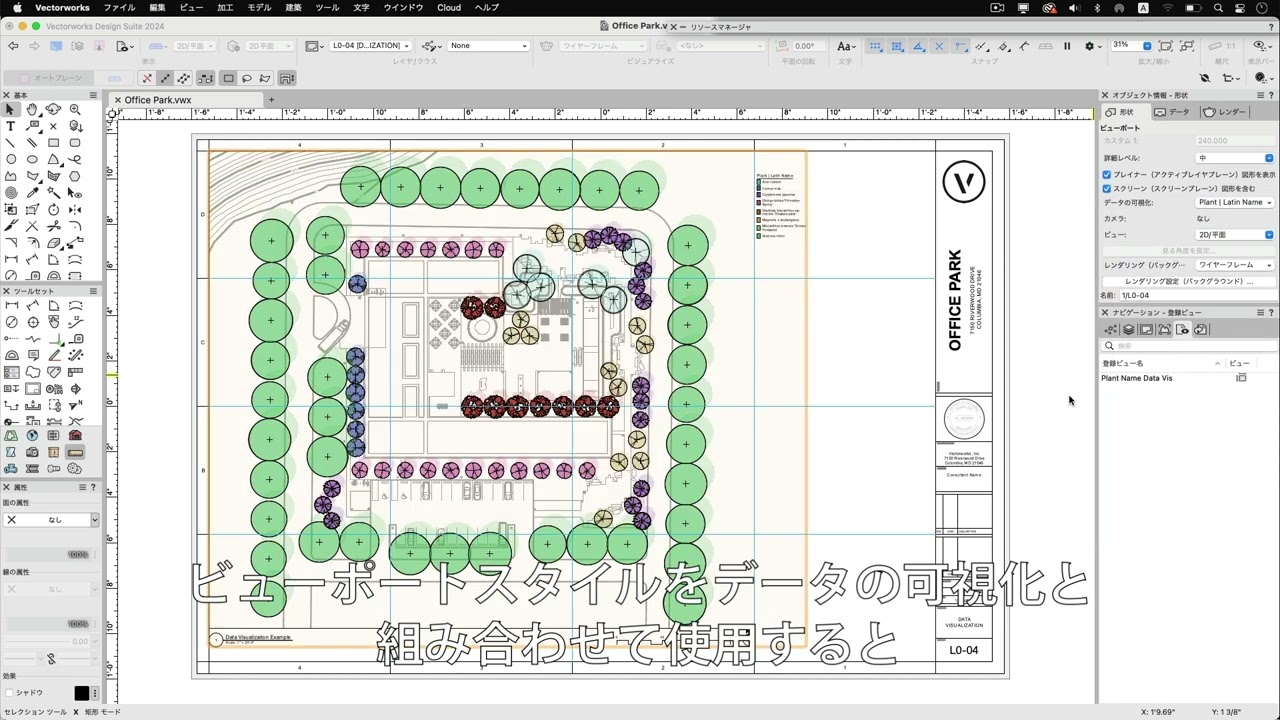Toggle screen plane objects checkbox
The width and height of the screenshot is (1280, 720).
click(x=1107, y=188)
